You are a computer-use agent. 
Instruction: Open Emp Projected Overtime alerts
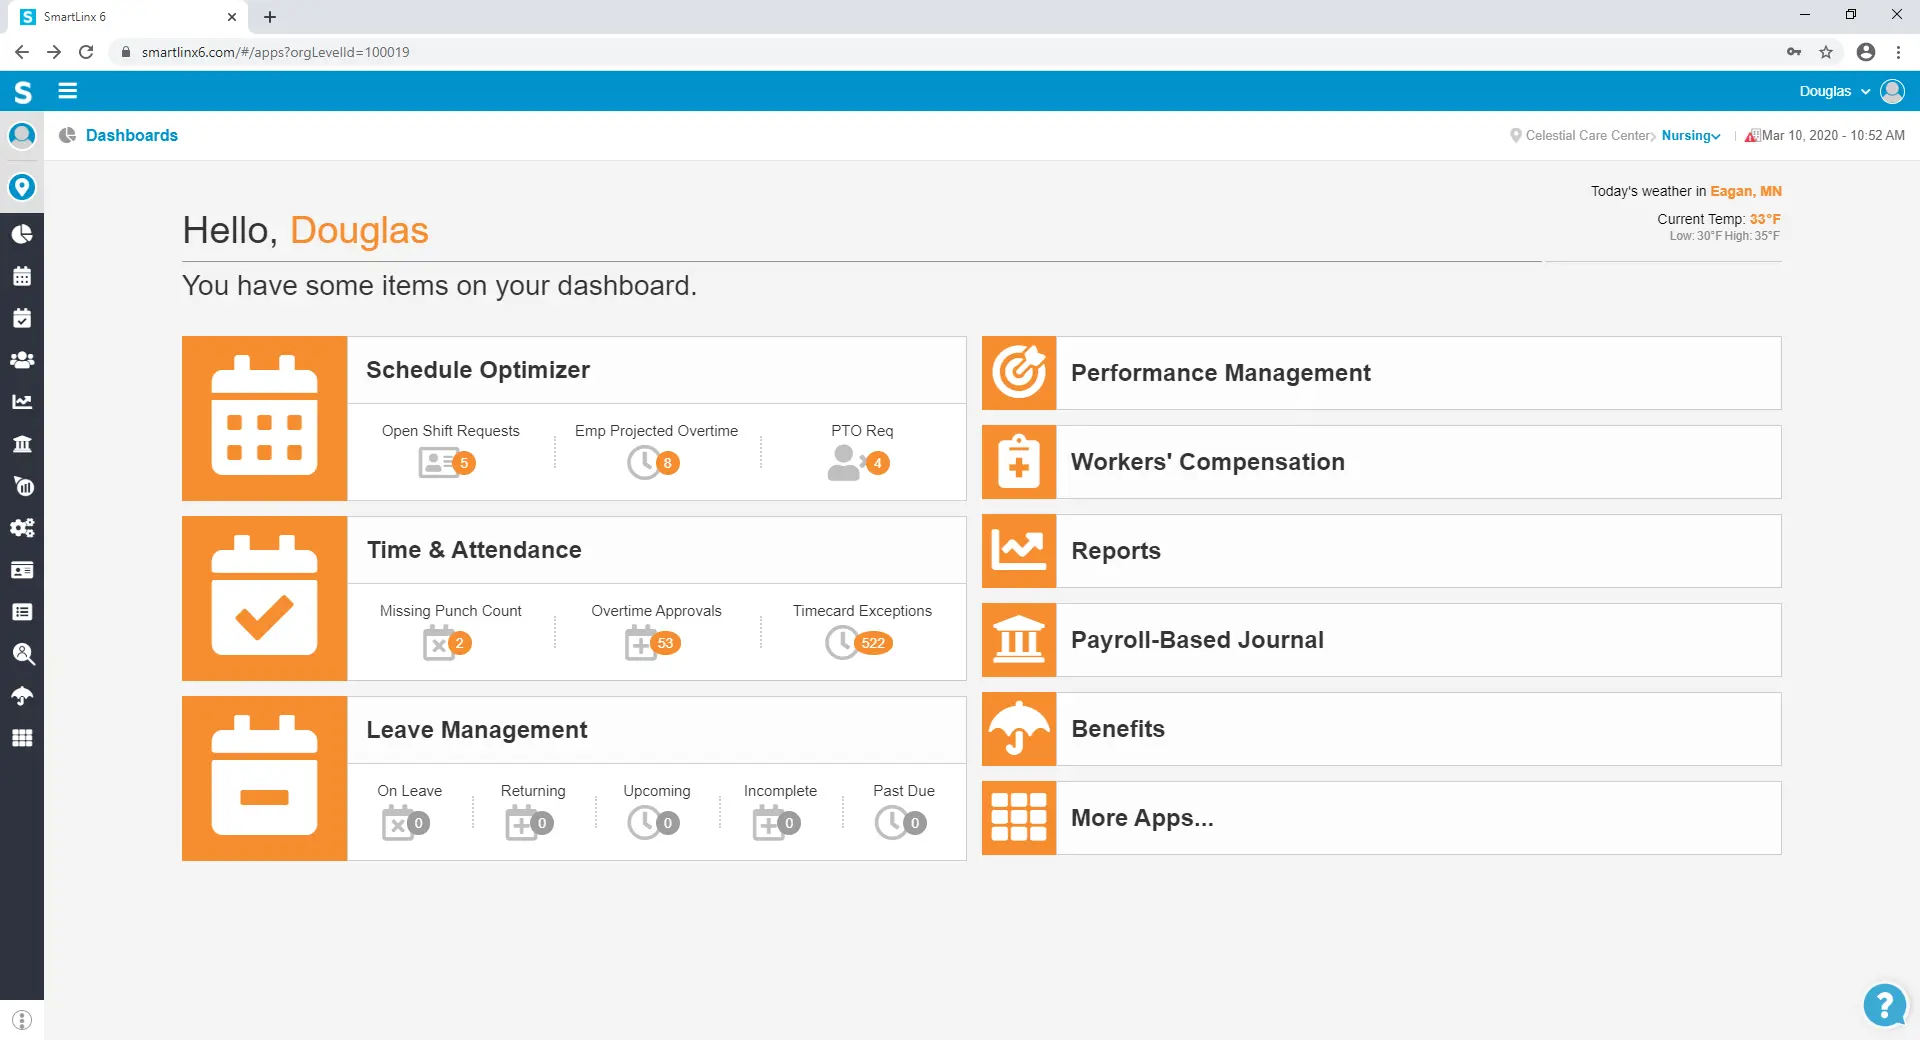655,462
